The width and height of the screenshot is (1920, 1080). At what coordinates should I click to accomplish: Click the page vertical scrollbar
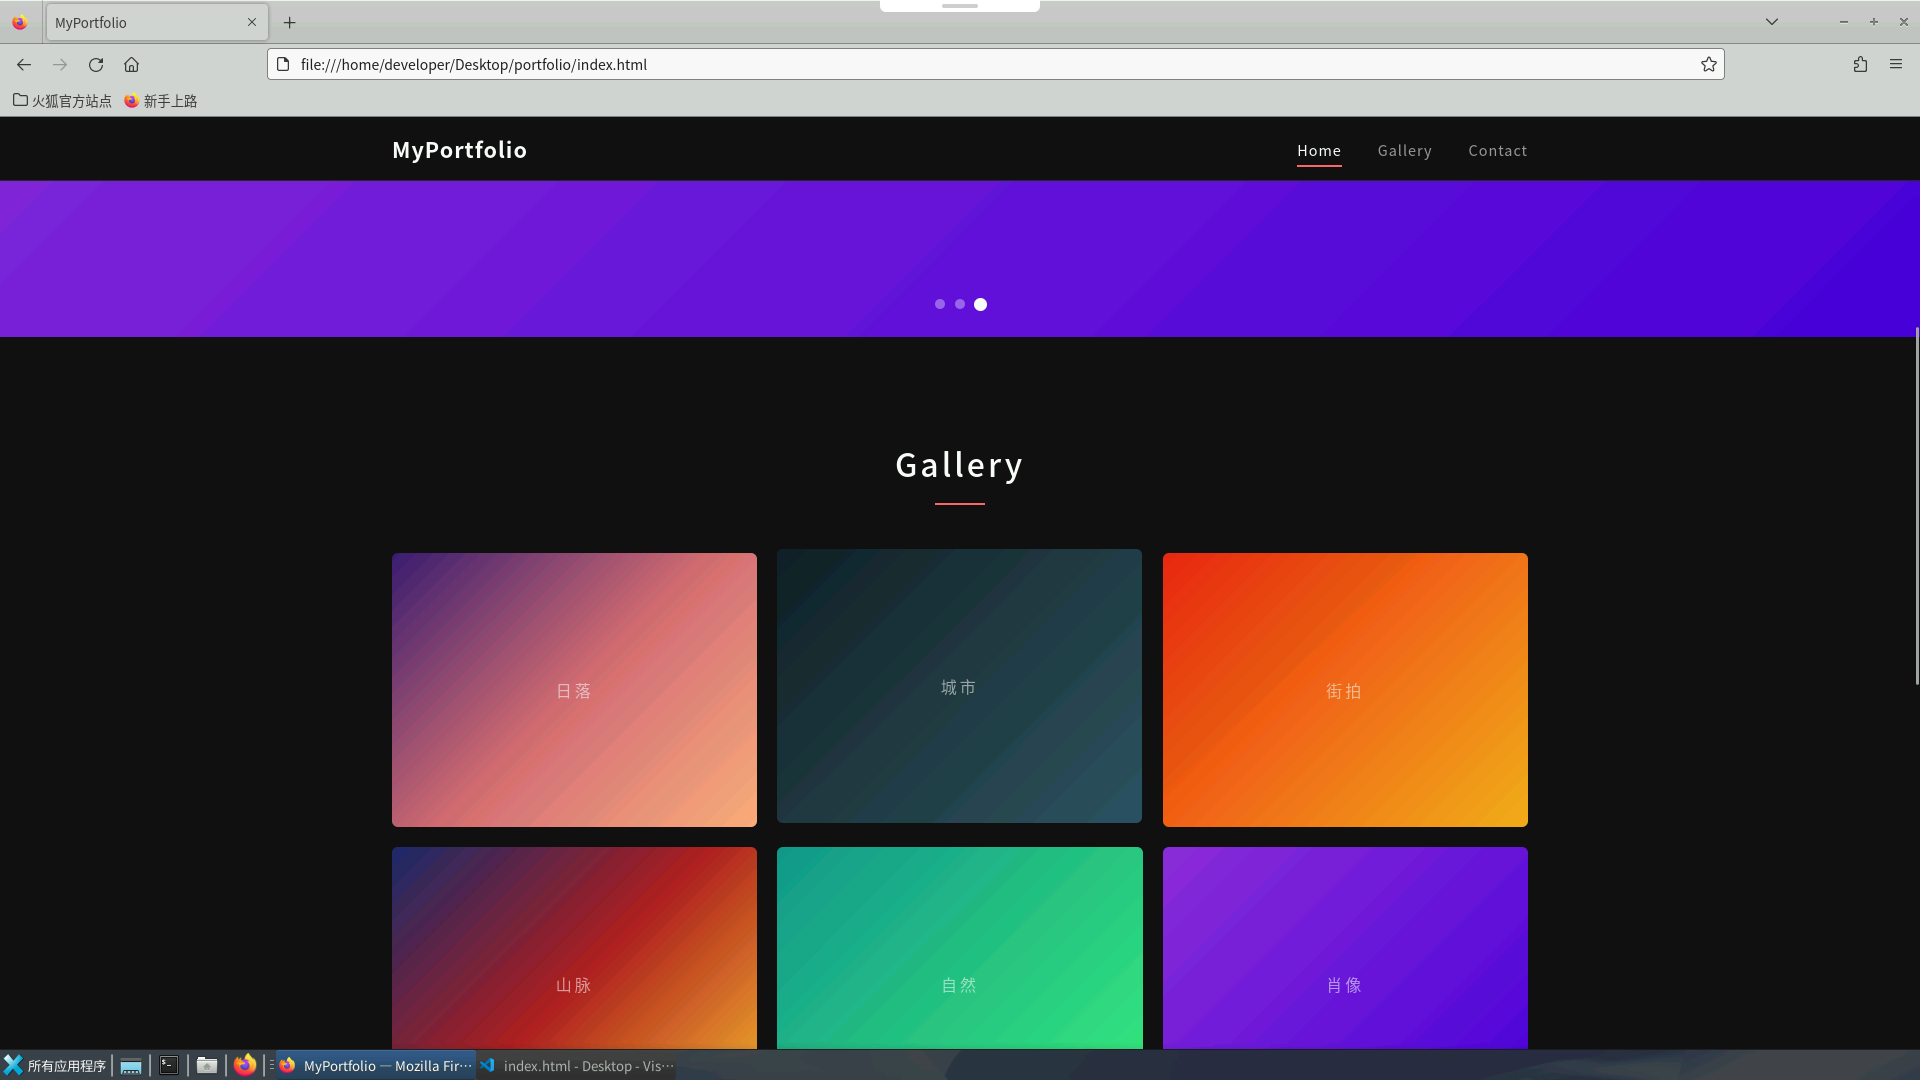click(1916, 506)
